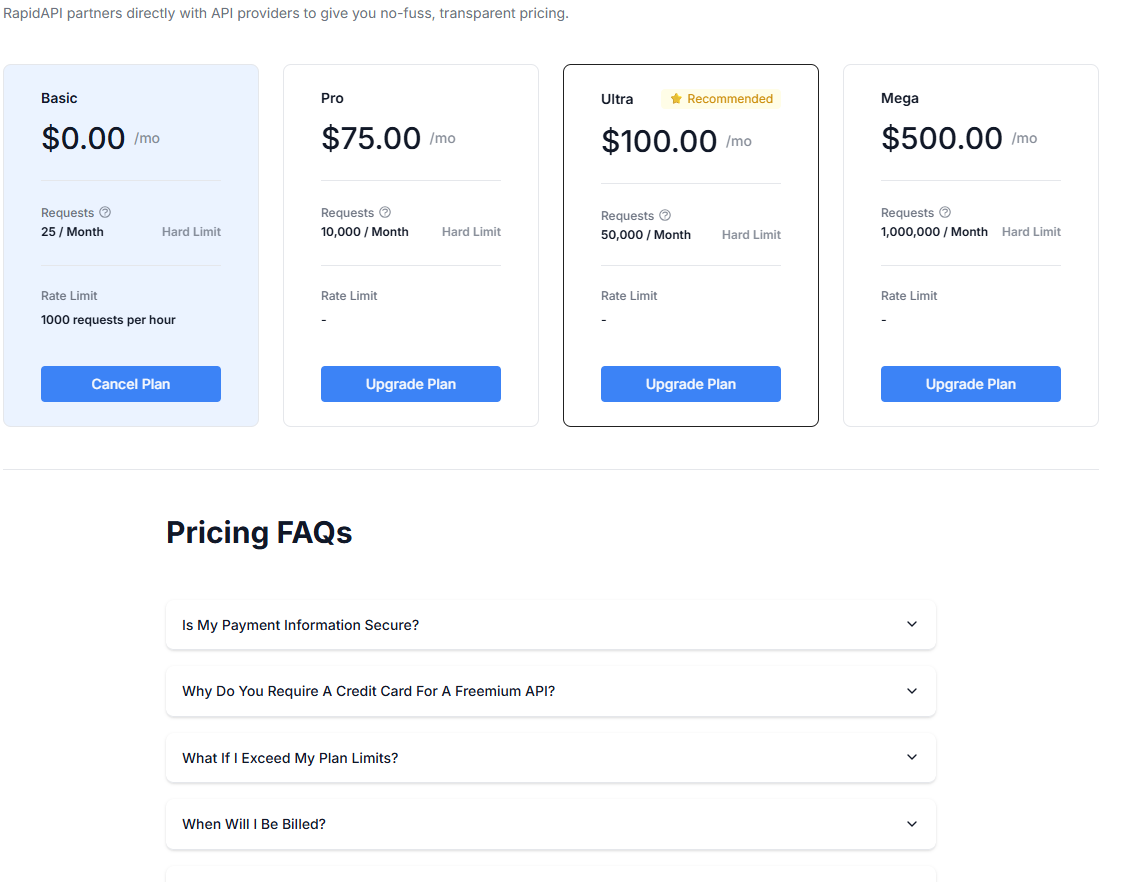
Task: Click the Pro plan $75.00 price
Action: [371, 138]
